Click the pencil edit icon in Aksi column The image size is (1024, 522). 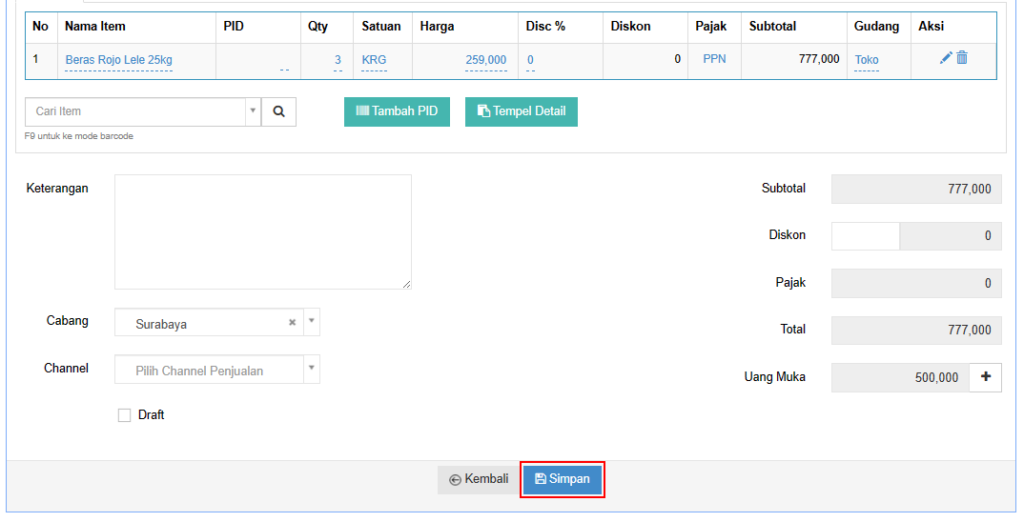point(946,58)
